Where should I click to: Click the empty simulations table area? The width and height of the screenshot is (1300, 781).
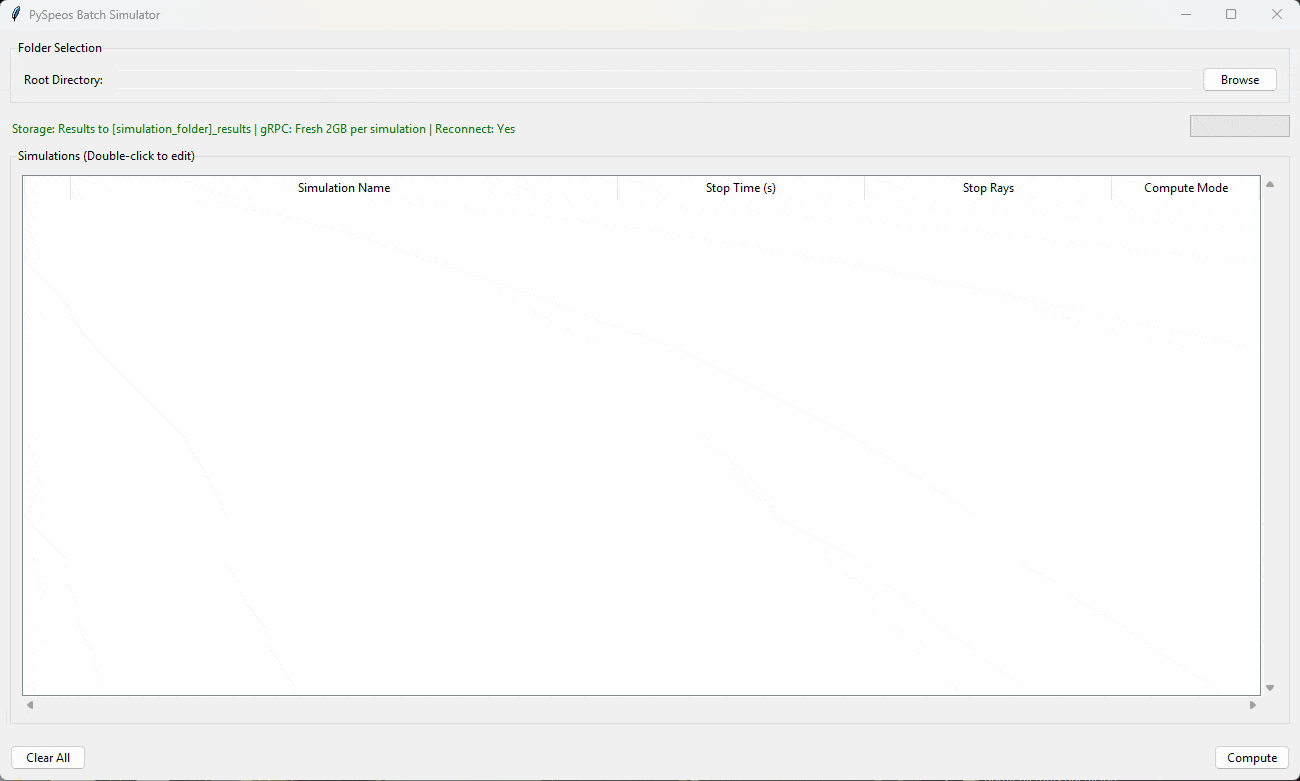pos(641,447)
